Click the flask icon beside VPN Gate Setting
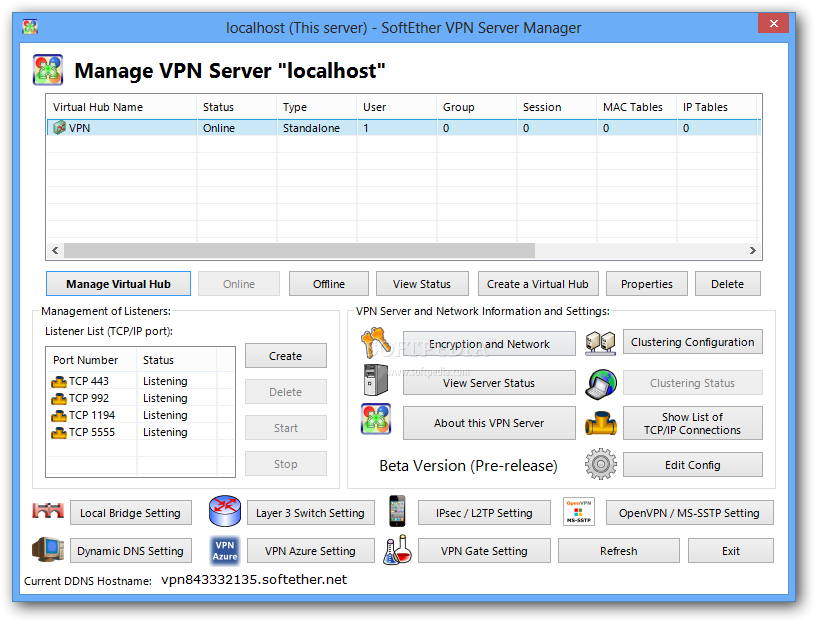Image resolution: width=816 pixels, height=622 pixels. tap(397, 550)
